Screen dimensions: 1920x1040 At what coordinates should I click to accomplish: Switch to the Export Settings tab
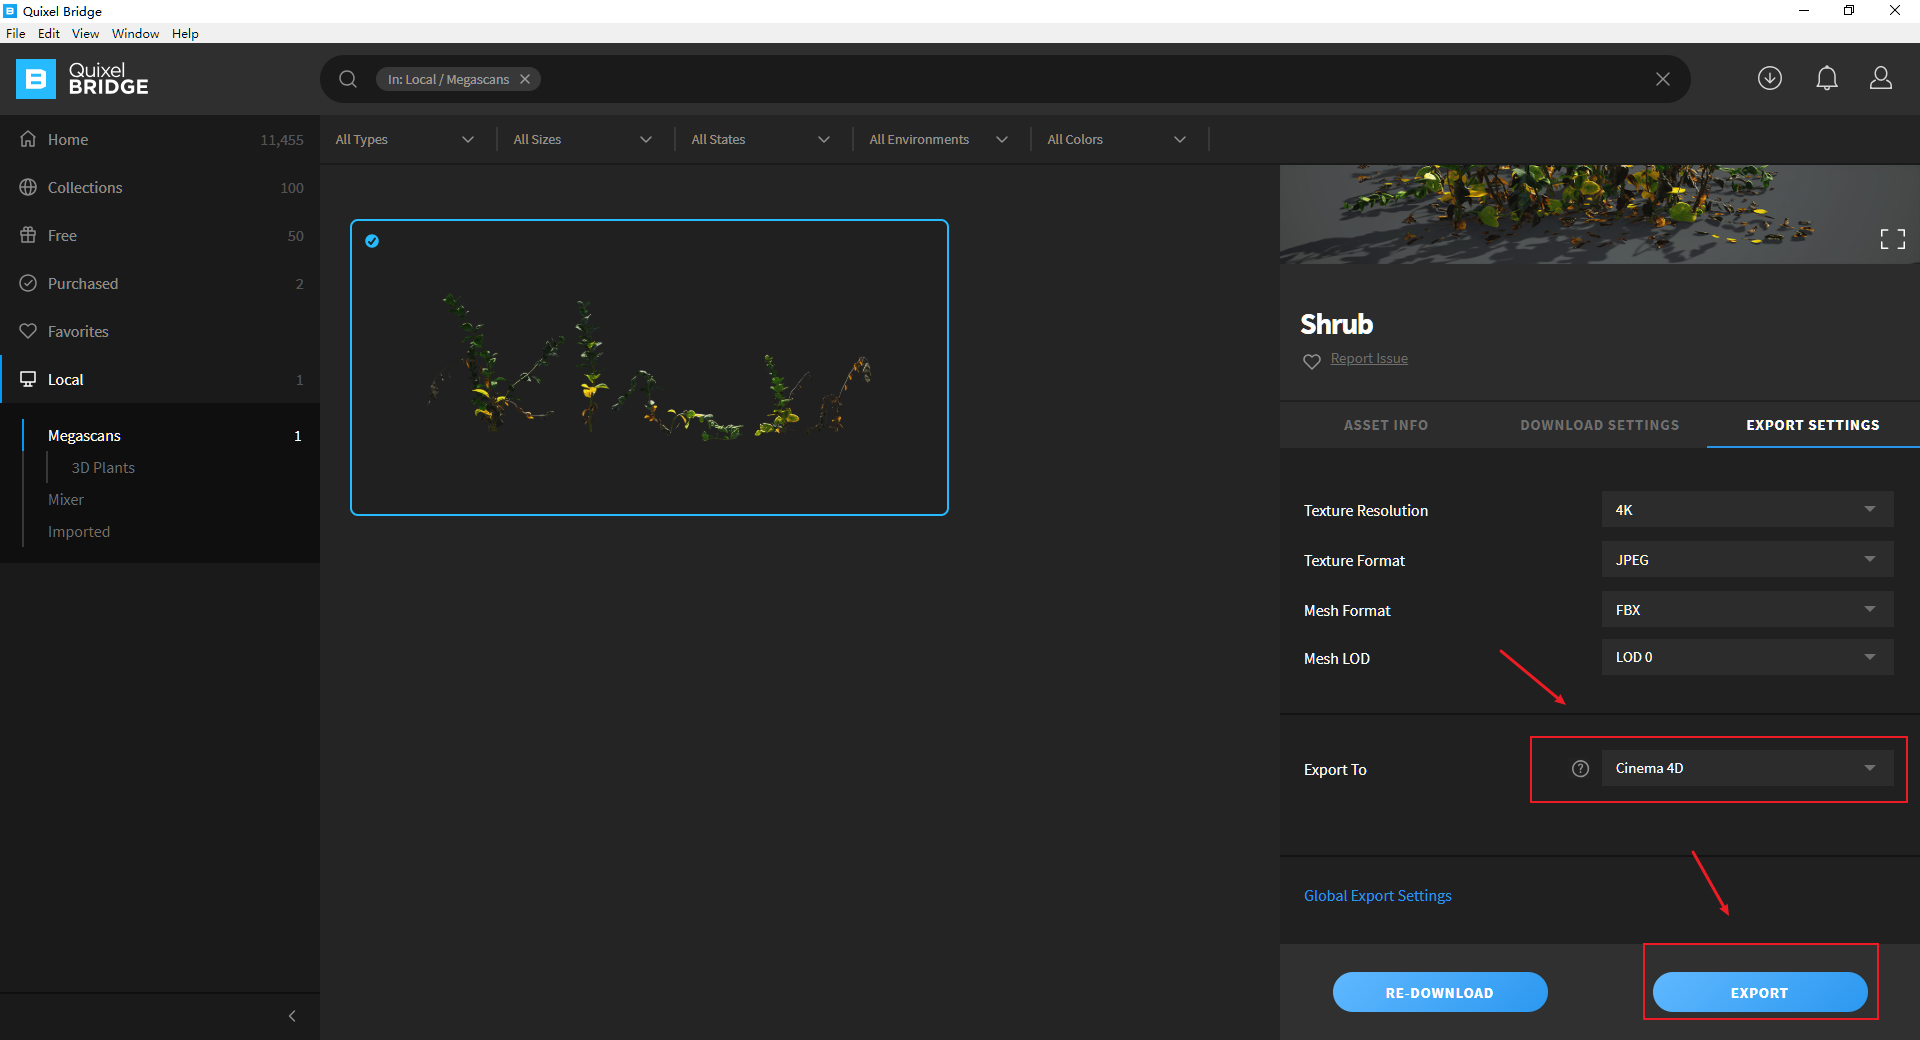point(1813,425)
